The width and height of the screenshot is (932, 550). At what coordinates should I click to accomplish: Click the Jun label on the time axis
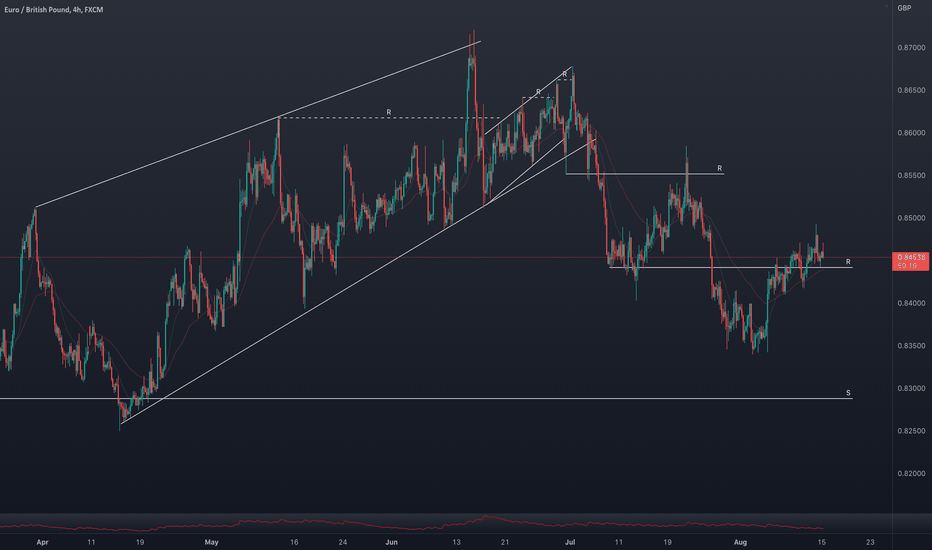click(391, 542)
